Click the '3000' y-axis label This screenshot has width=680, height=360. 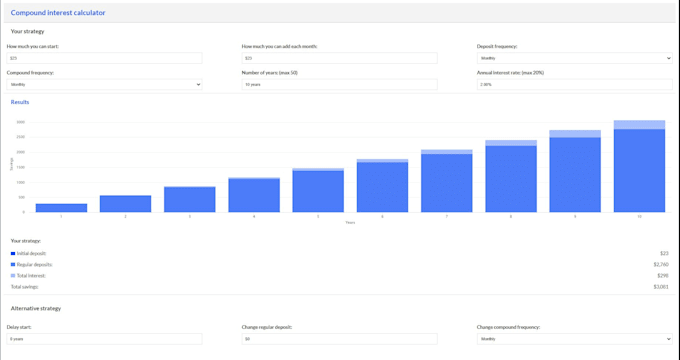click(21, 122)
